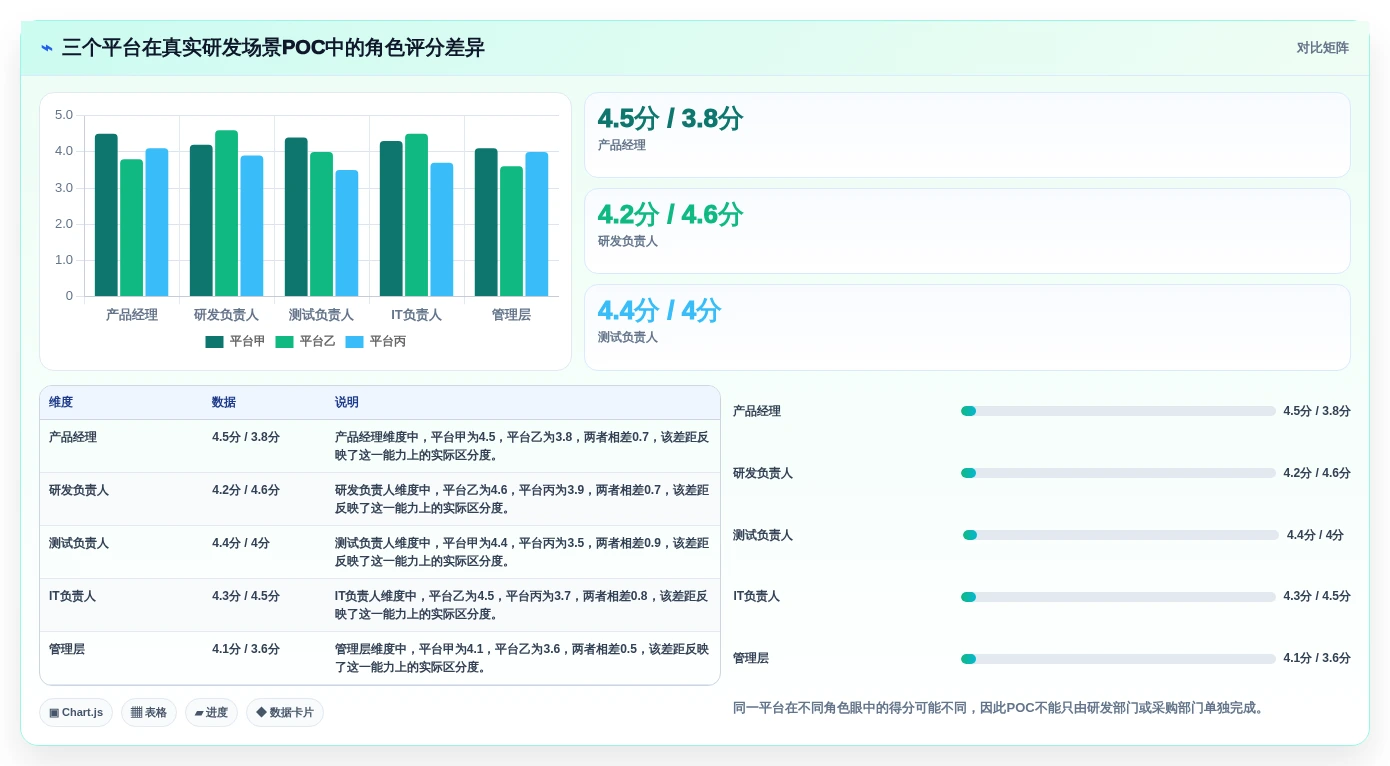Toggle the 平台乙 legend swatch
This screenshot has width=1390, height=766.
[285, 341]
